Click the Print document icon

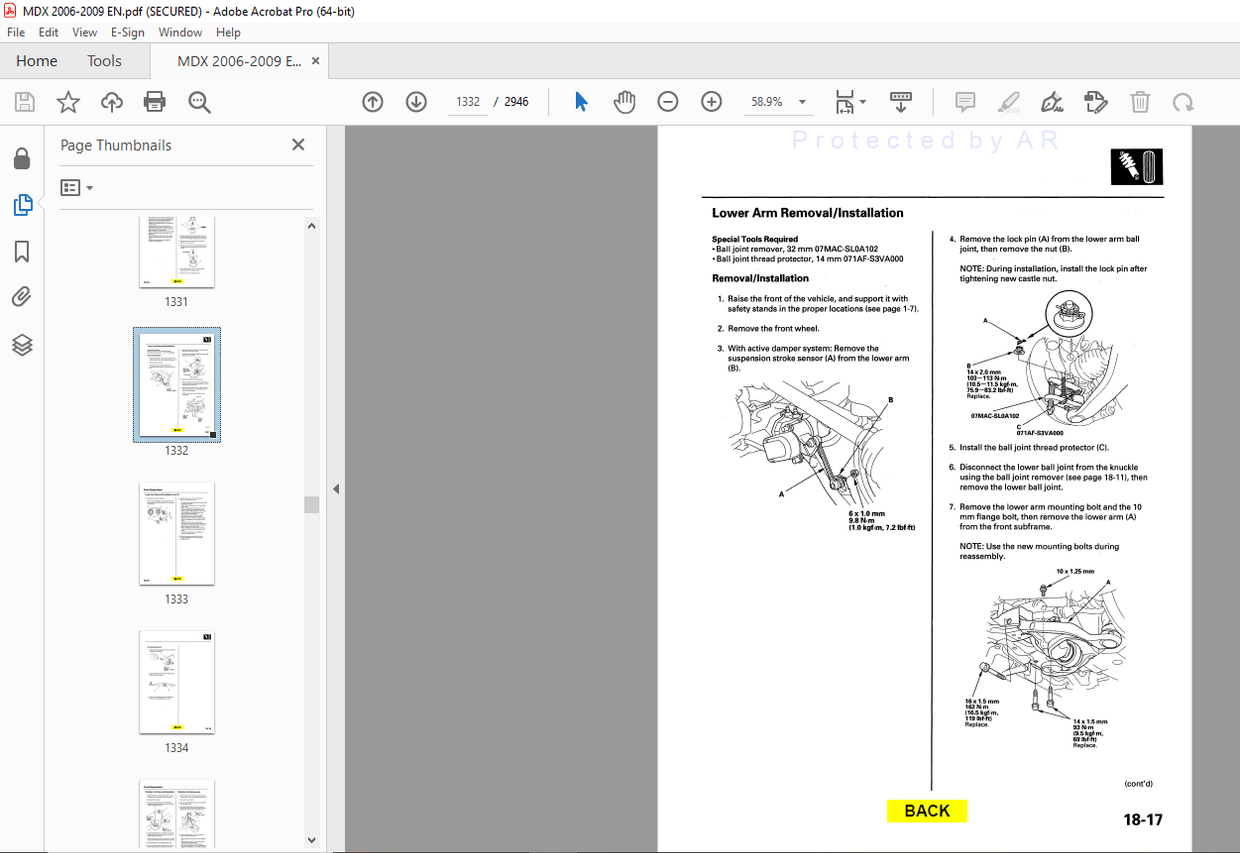click(x=153, y=101)
